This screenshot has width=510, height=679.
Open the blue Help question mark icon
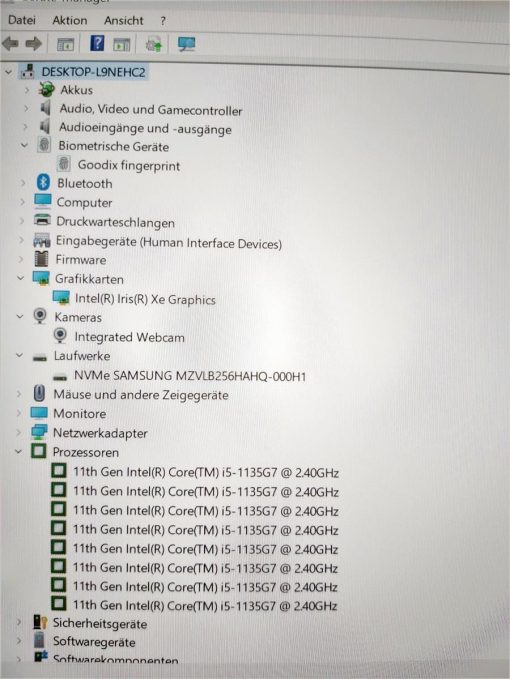(x=97, y=43)
